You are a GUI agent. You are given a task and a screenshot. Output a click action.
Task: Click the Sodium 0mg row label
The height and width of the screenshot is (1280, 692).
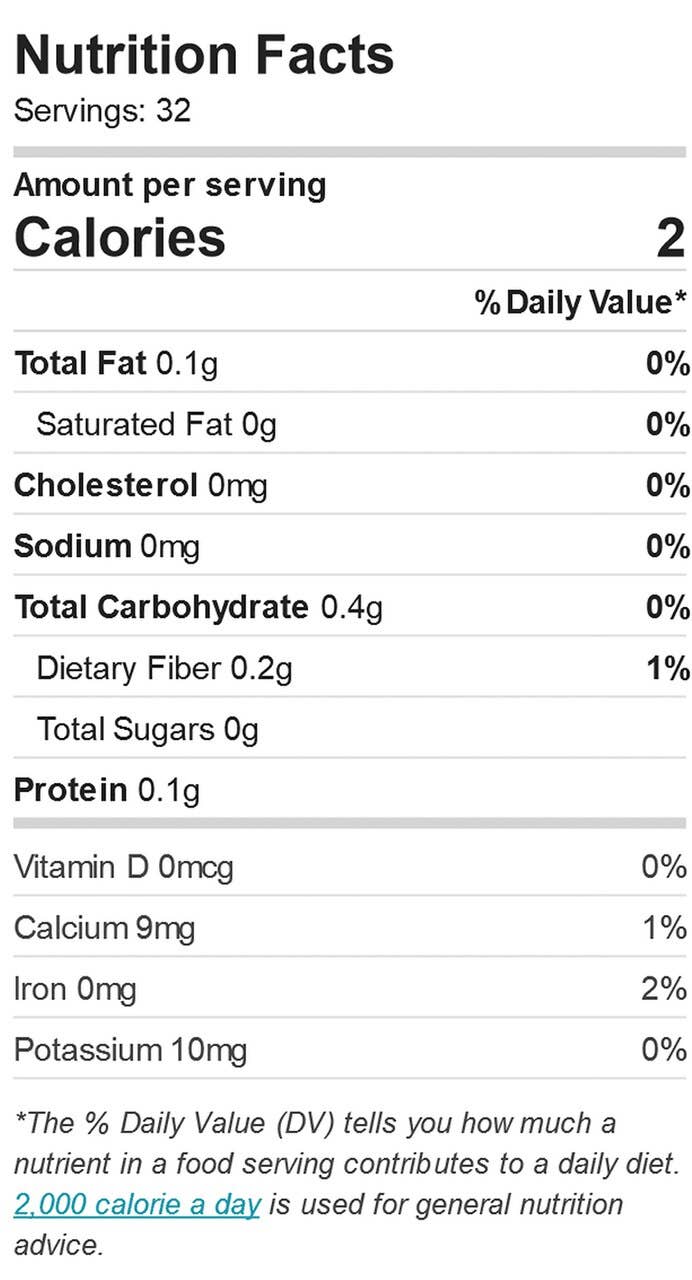coord(107,547)
